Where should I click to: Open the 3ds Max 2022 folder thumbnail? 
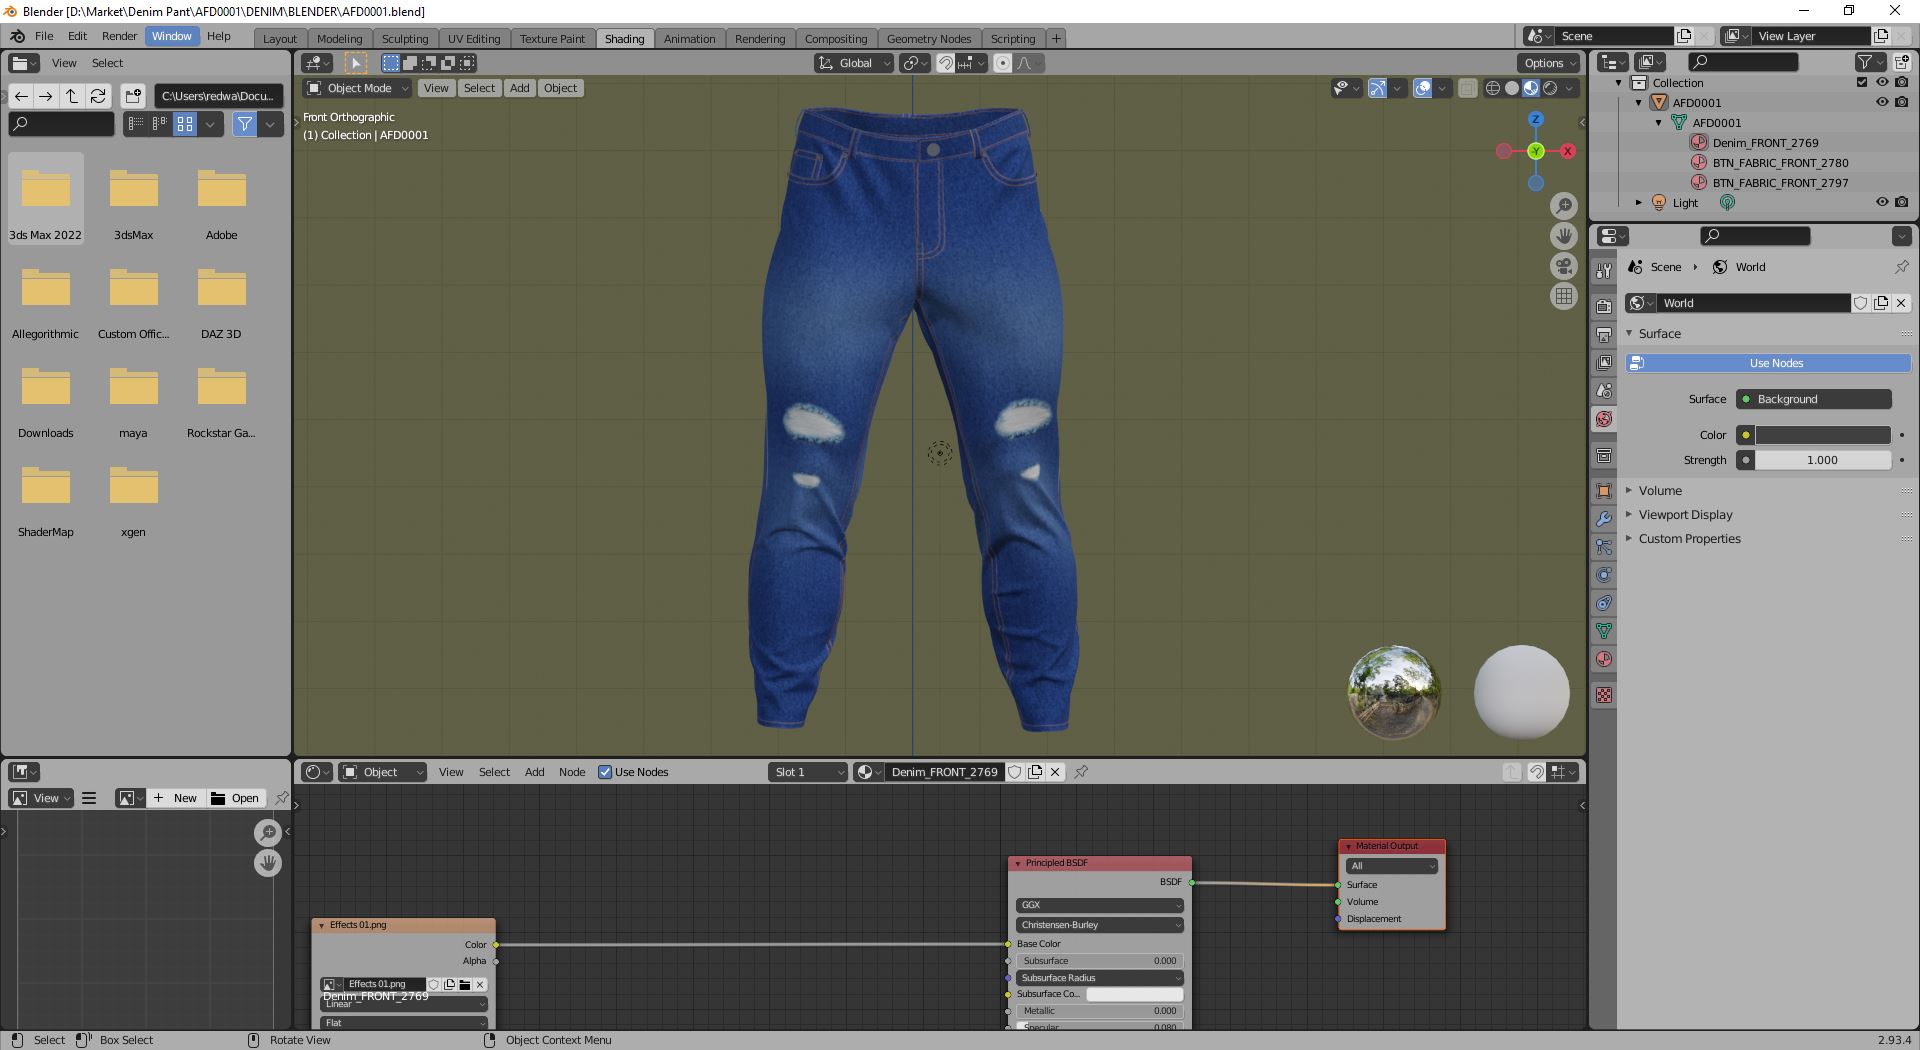pyautogui.click(x=45, y=190)
